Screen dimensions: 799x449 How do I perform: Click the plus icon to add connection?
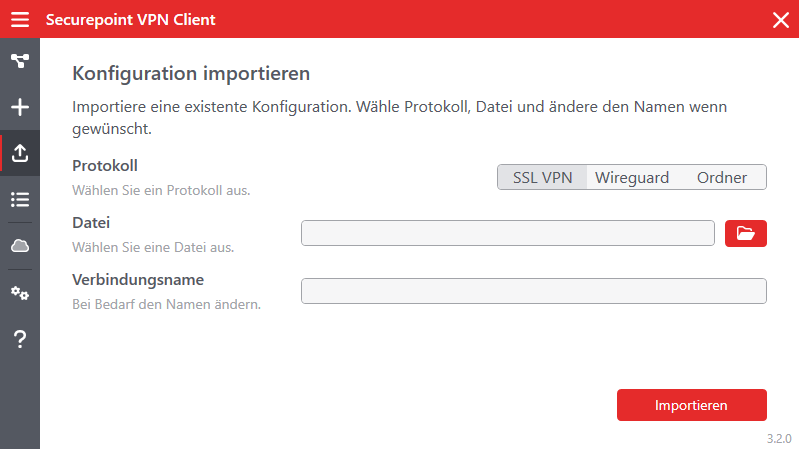(20, 107)
